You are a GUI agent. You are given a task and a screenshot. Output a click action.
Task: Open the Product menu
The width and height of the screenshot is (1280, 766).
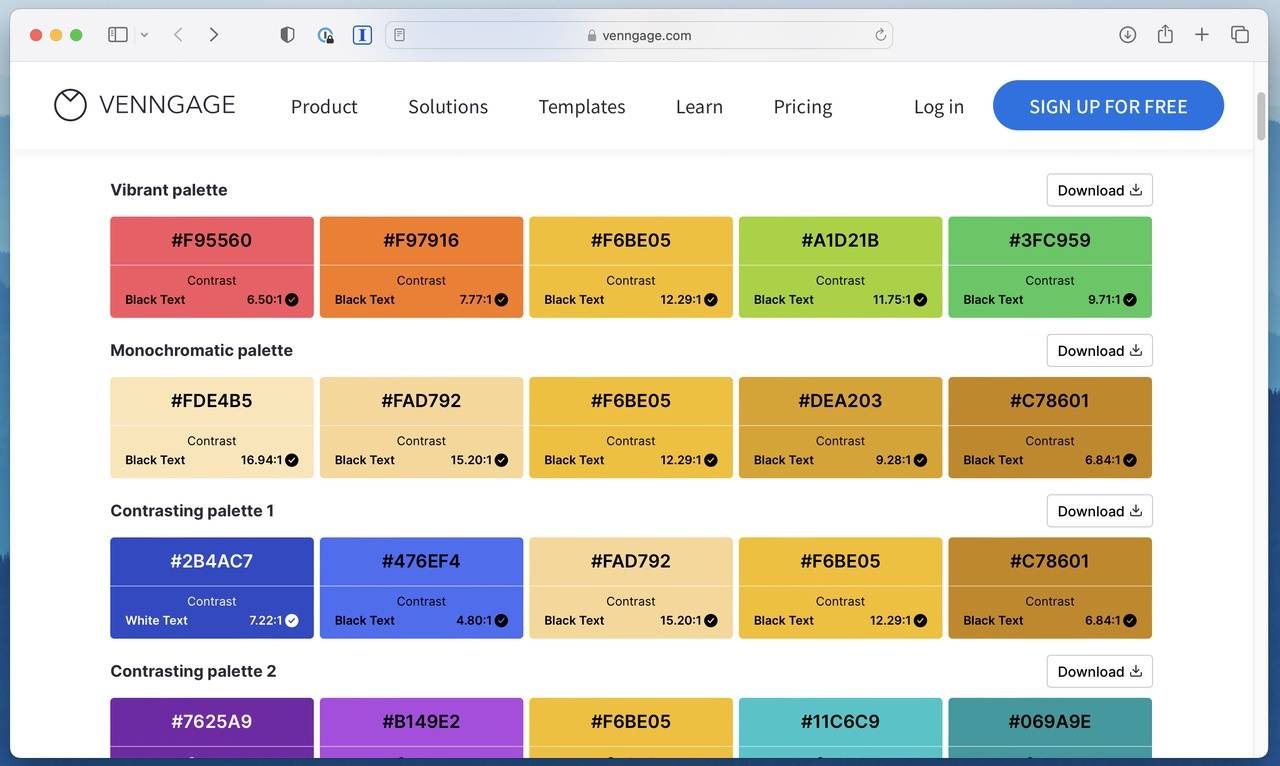pos(324,107)
